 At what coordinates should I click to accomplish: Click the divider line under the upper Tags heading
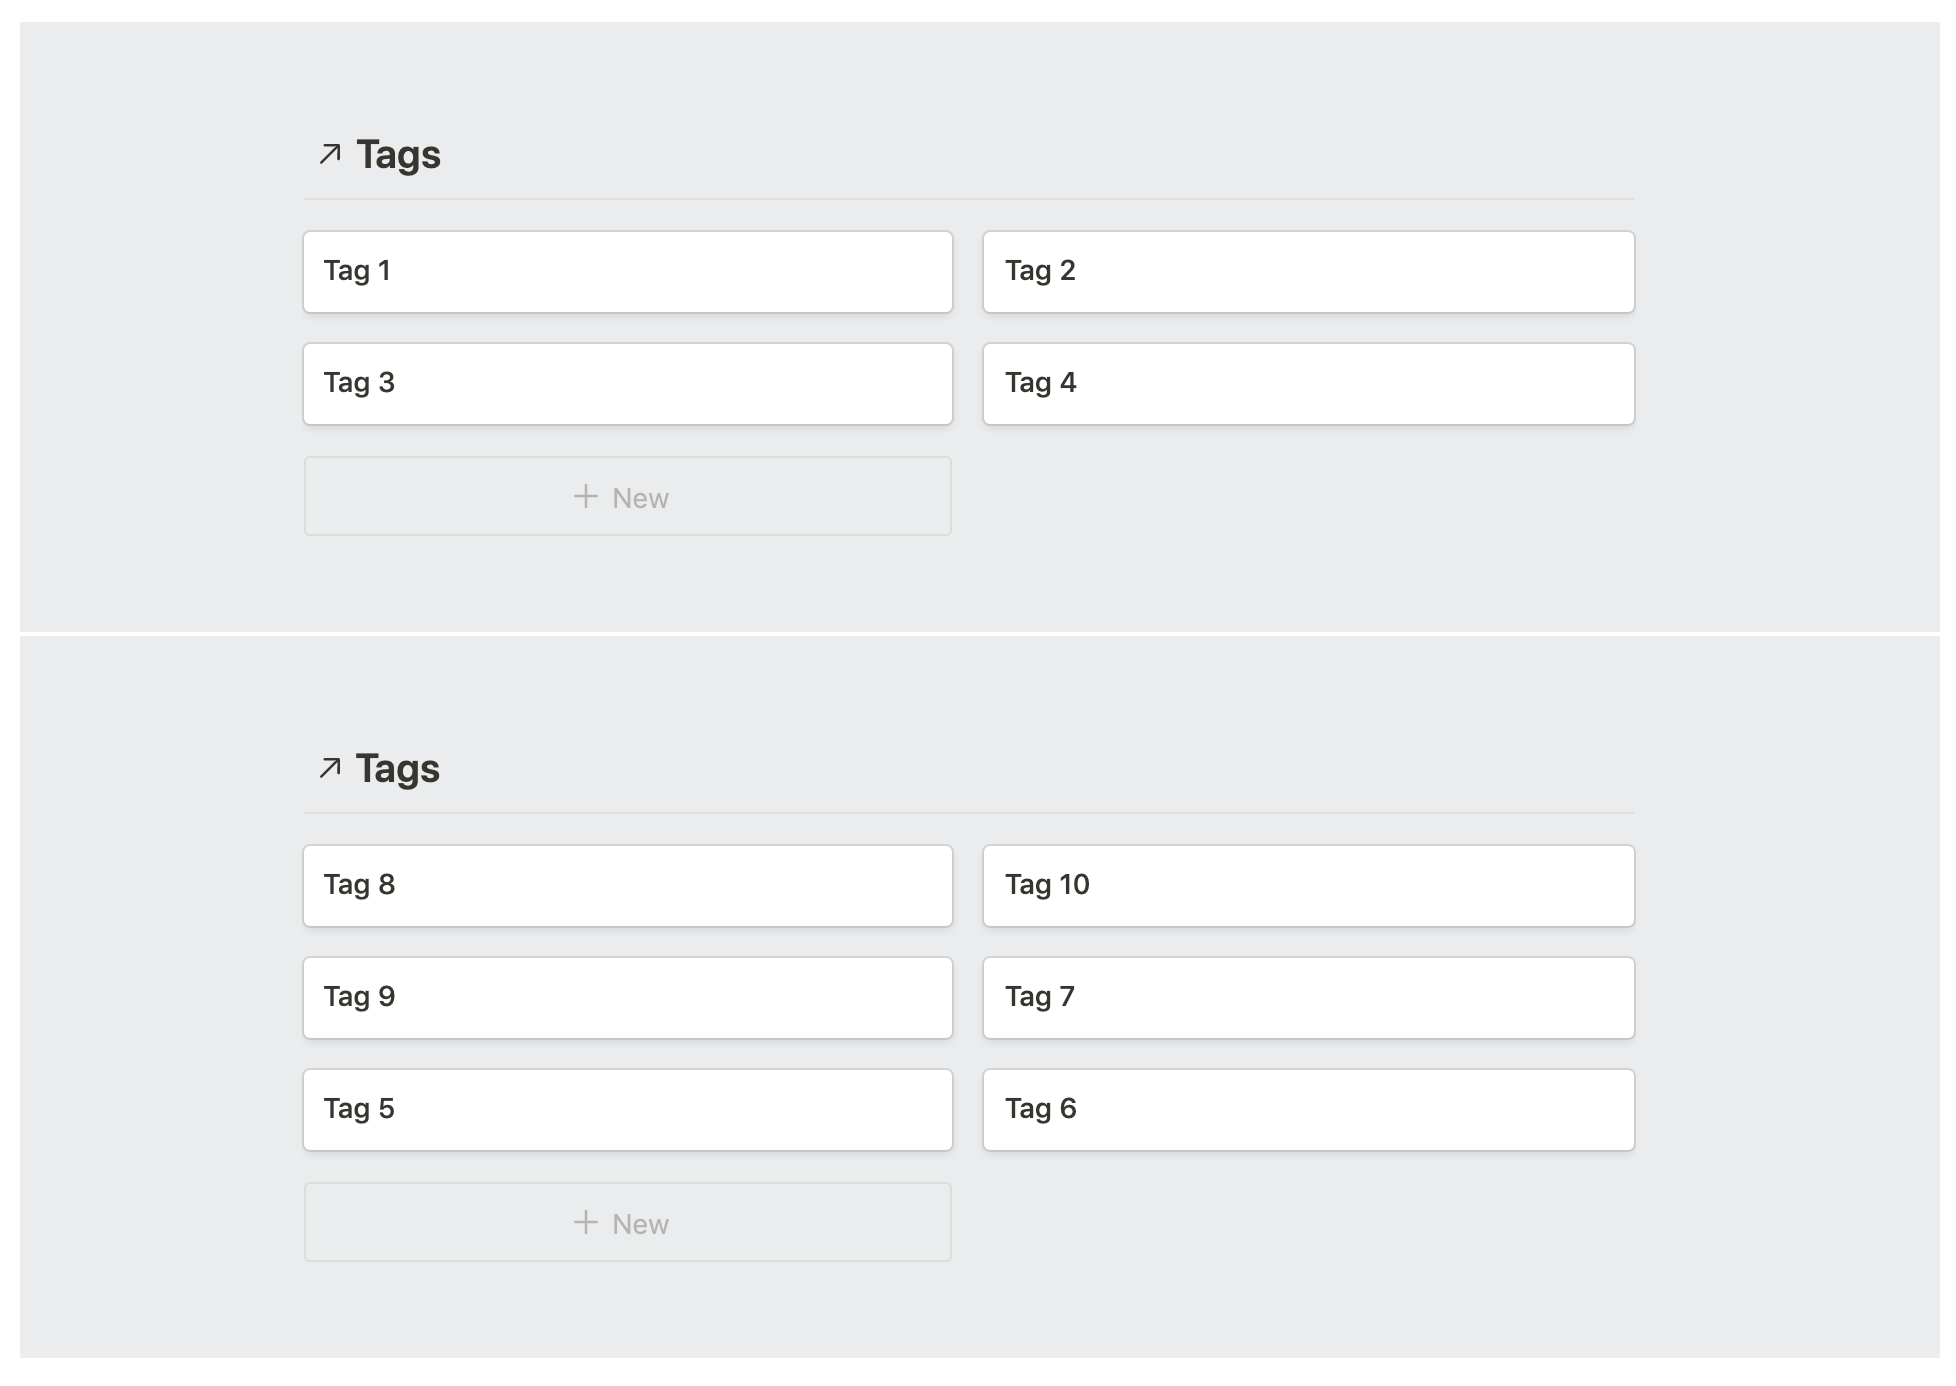coord(968,199)
